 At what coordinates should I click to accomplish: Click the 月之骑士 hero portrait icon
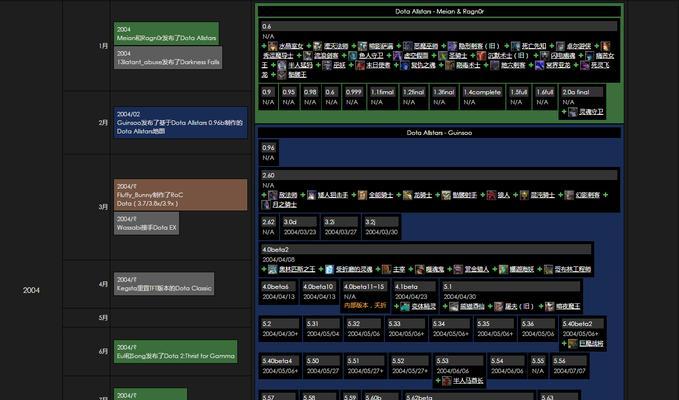point(266,204)
